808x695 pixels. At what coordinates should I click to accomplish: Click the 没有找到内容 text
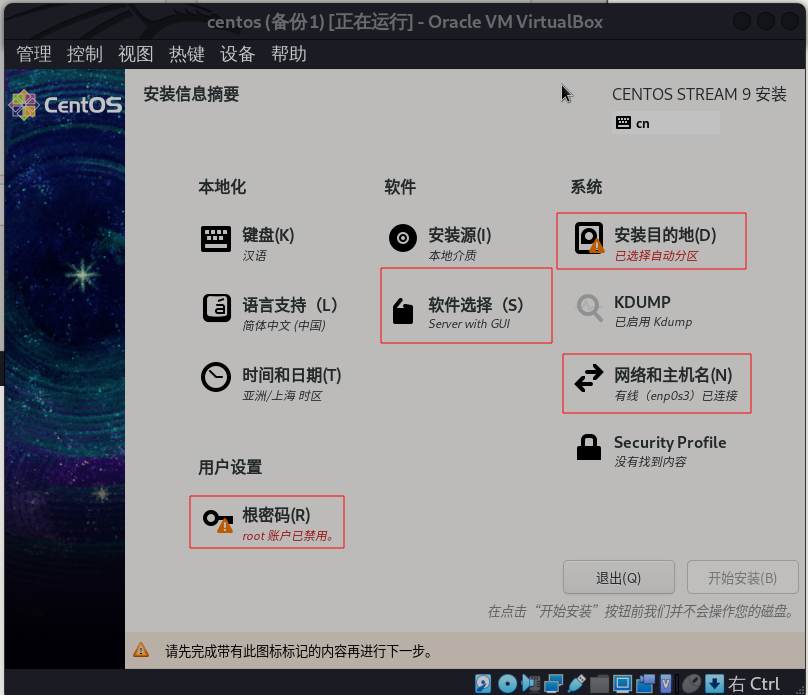(x=650, y=462)
